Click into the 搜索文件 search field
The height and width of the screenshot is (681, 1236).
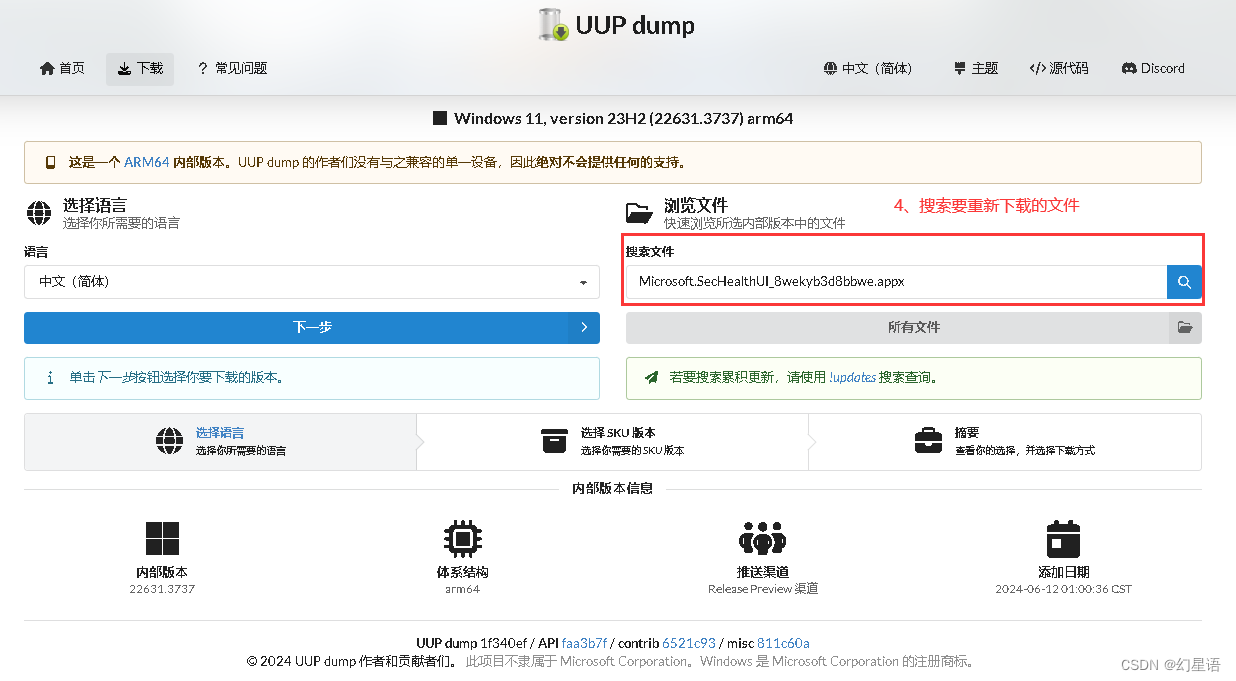(x=896, y=282)
